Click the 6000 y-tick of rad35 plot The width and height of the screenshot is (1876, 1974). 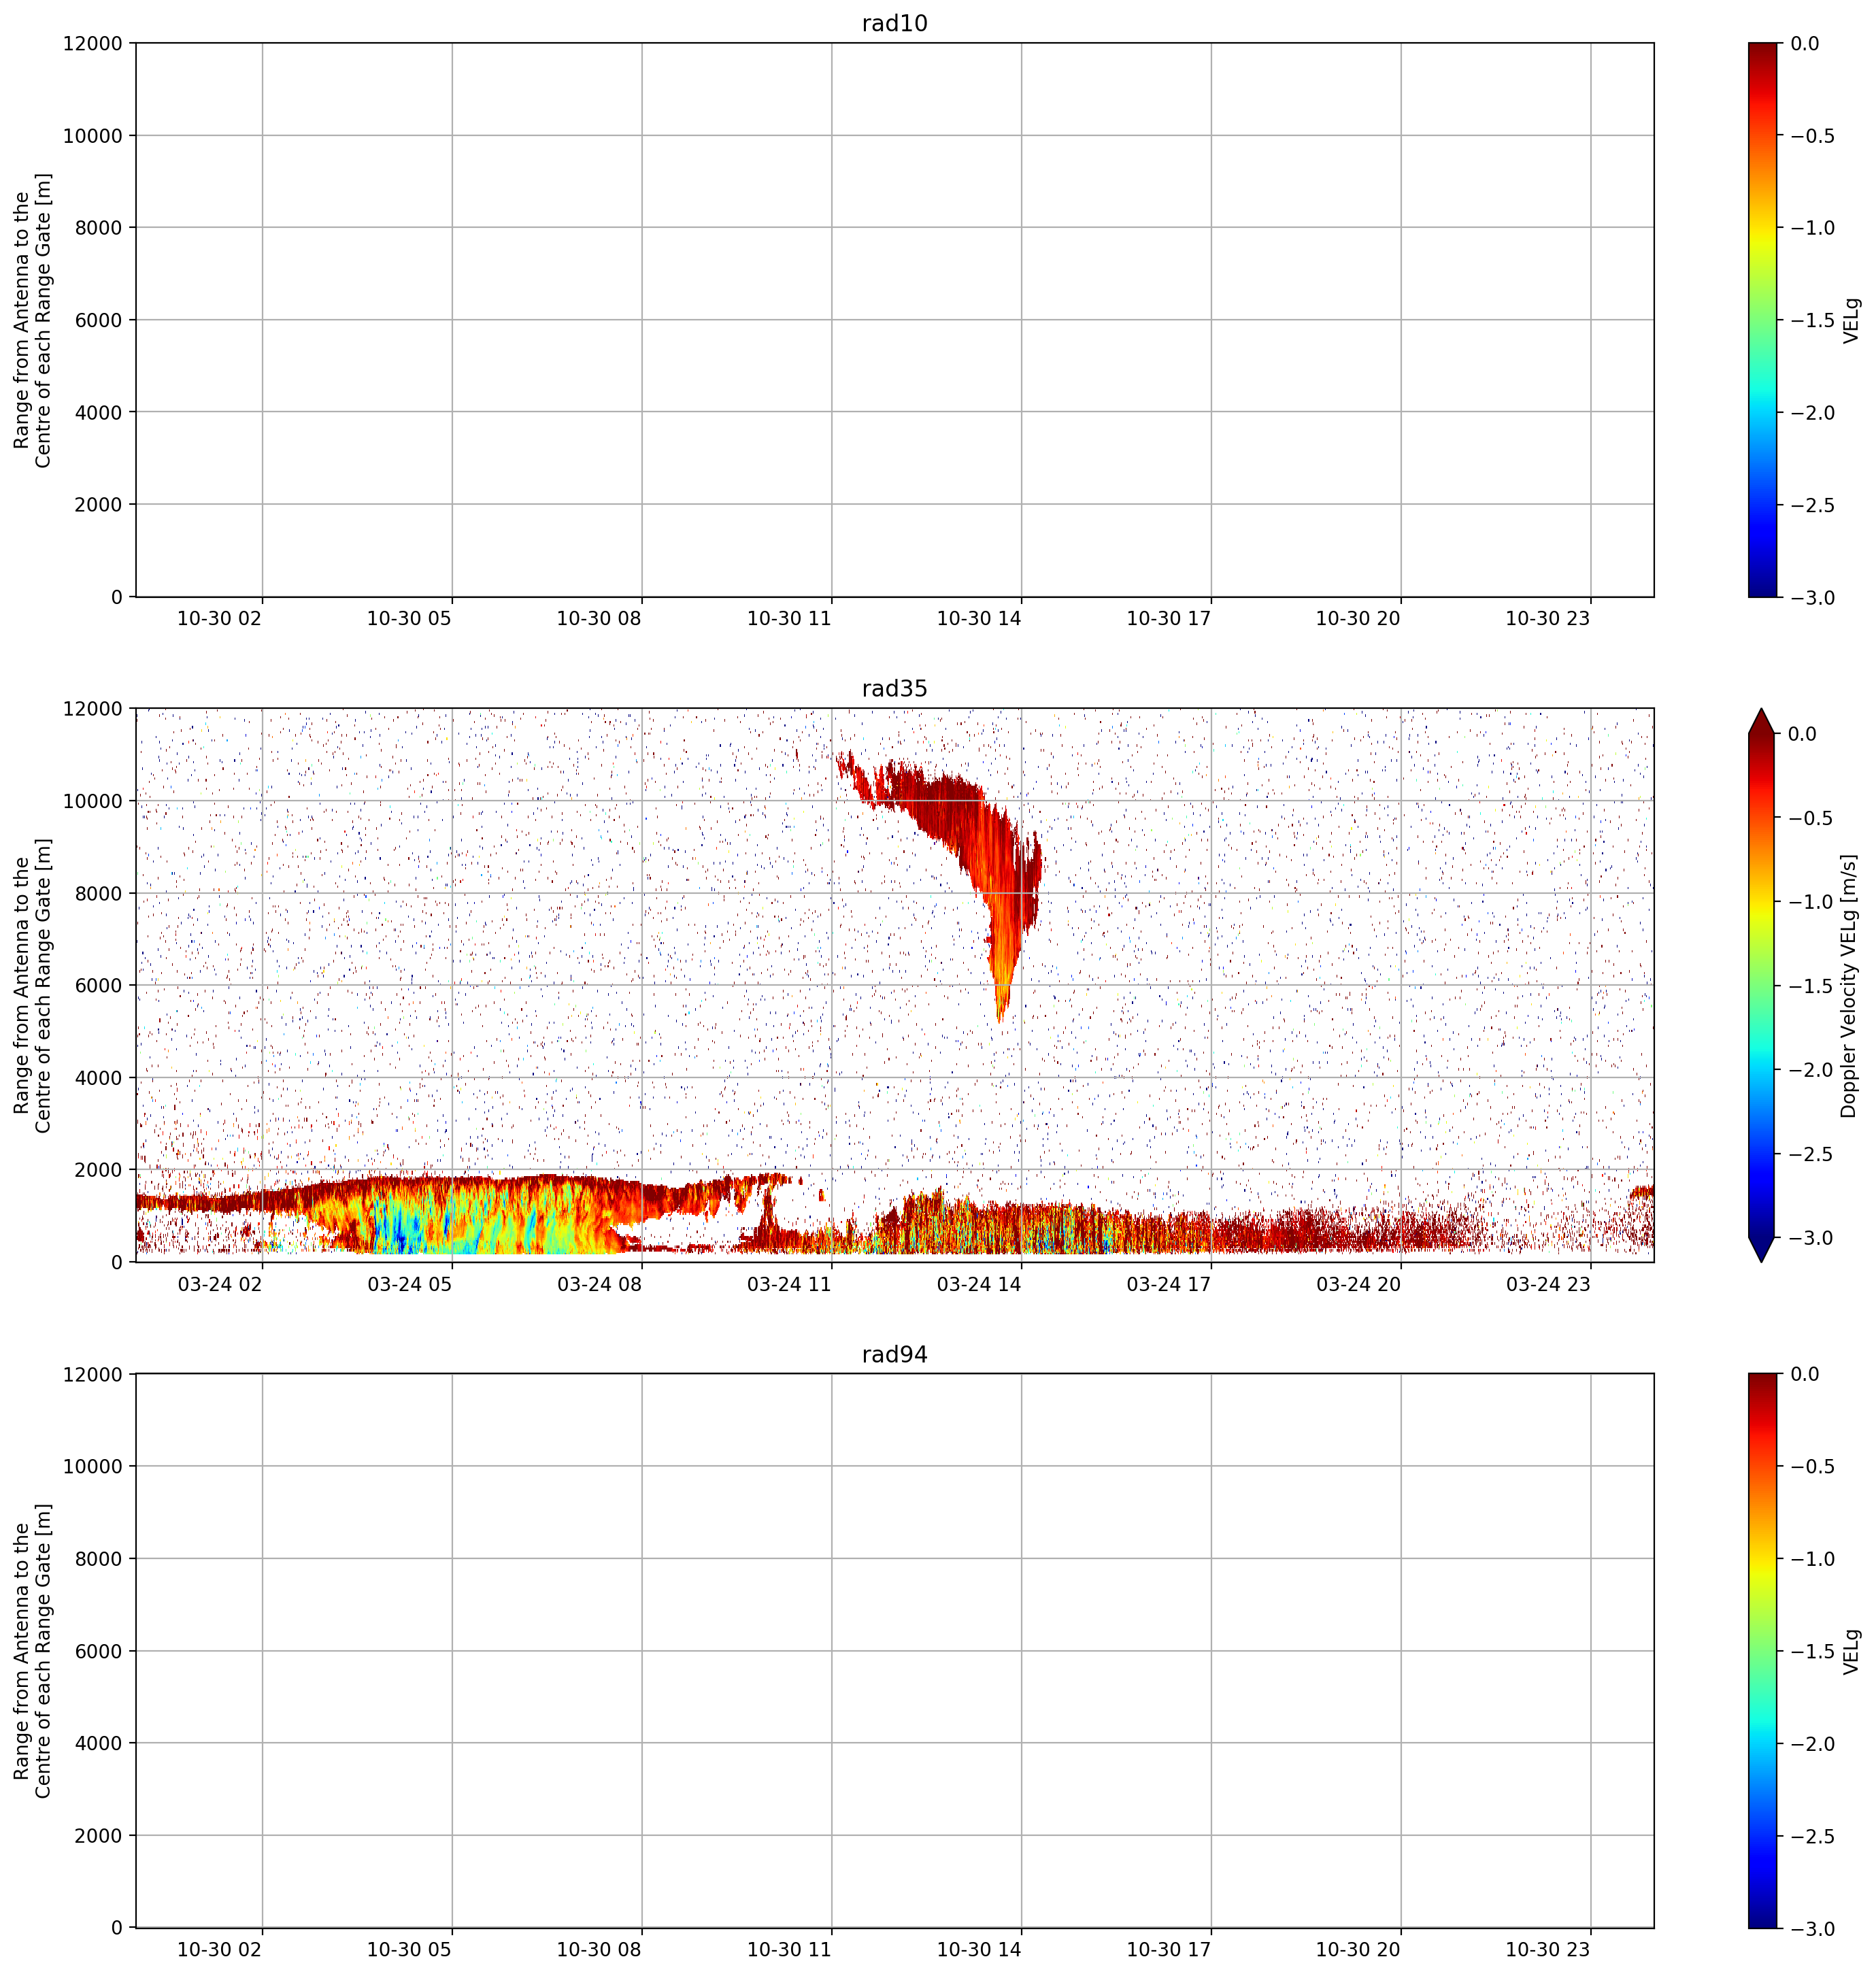click(x=99, y=986)
